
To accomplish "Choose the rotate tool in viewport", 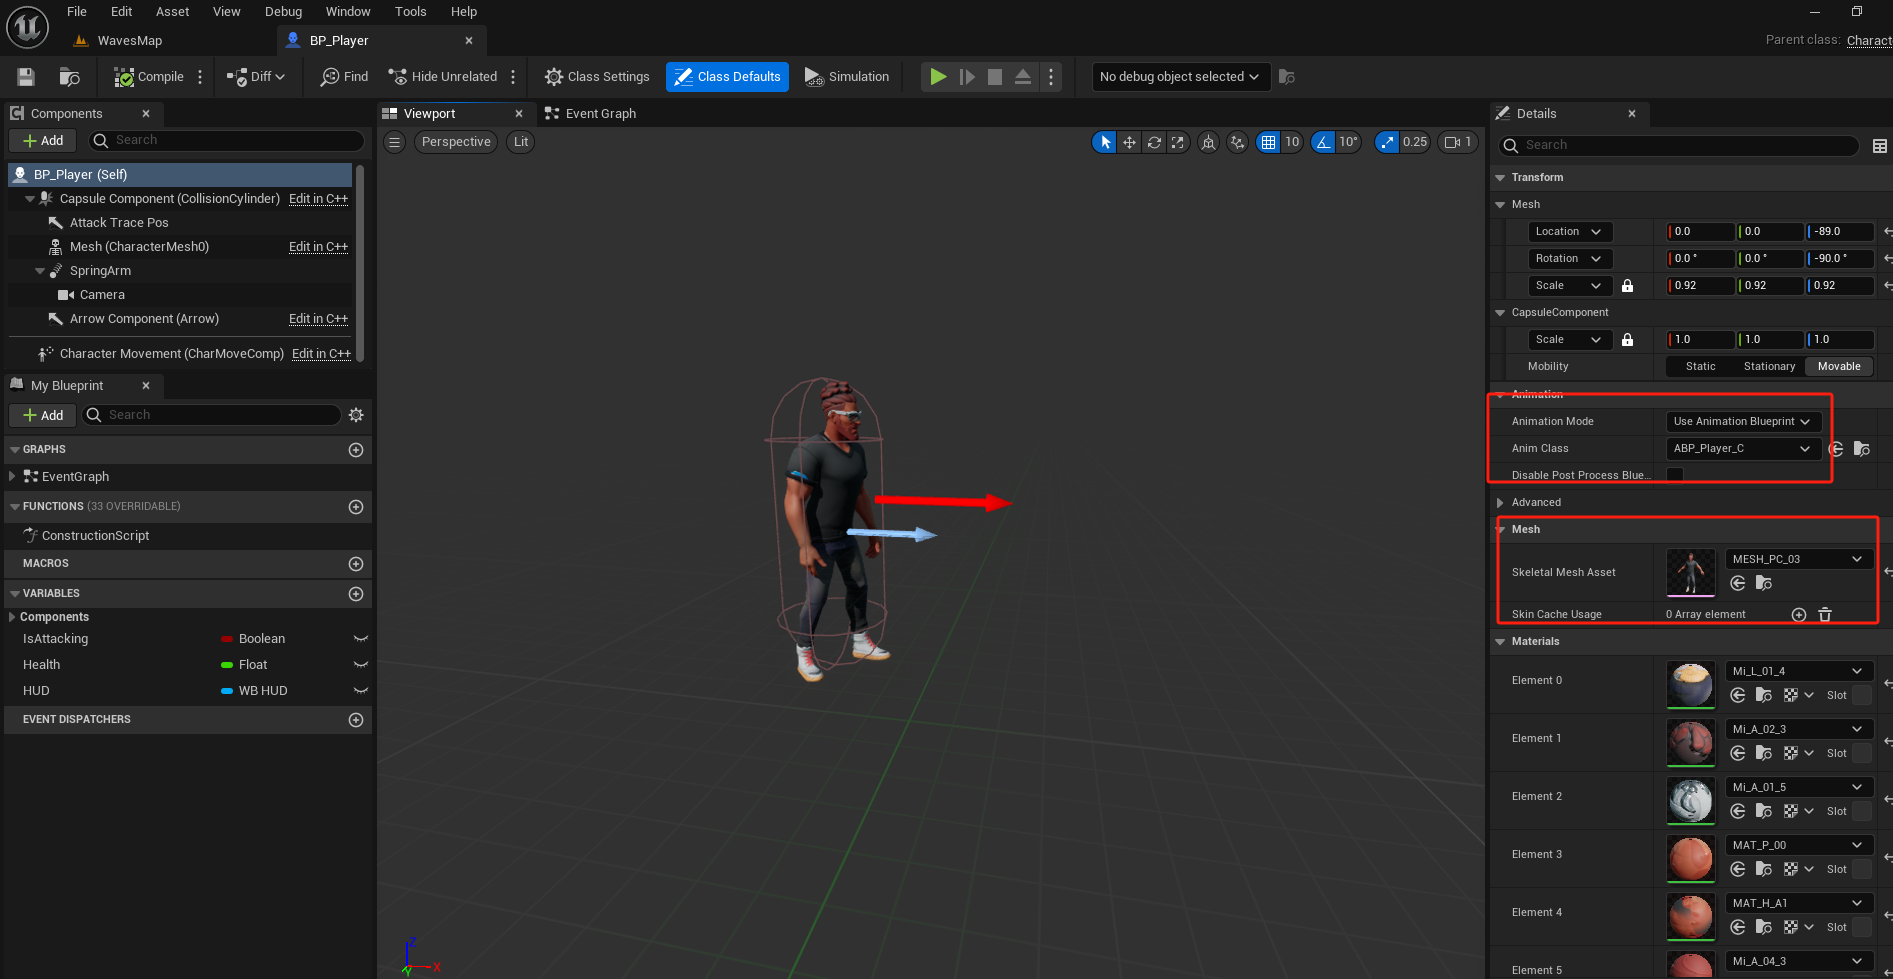I will pyautogui.click(x=1154, y=142).
